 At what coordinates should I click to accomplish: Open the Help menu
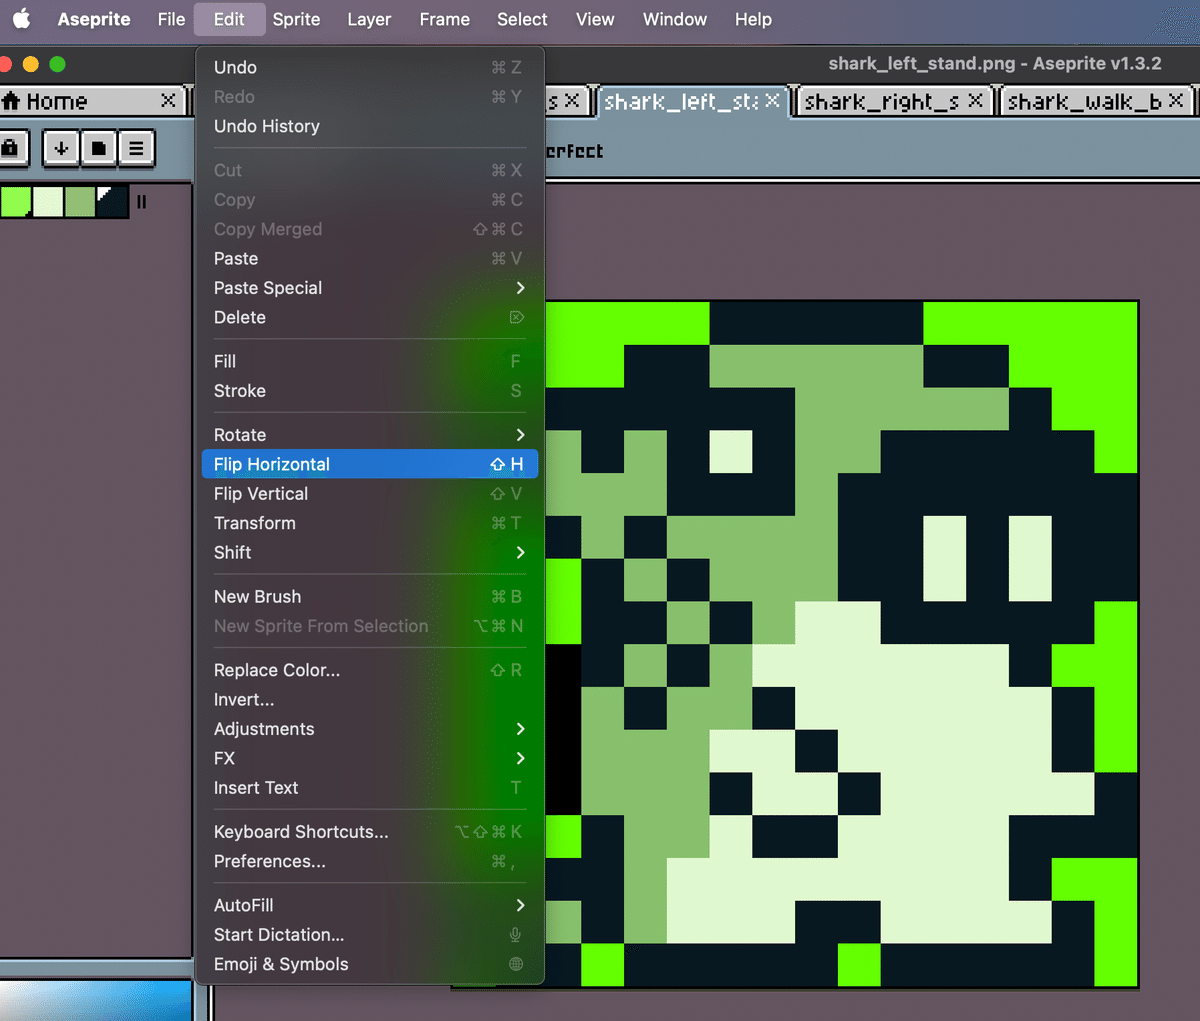[753, 19]
